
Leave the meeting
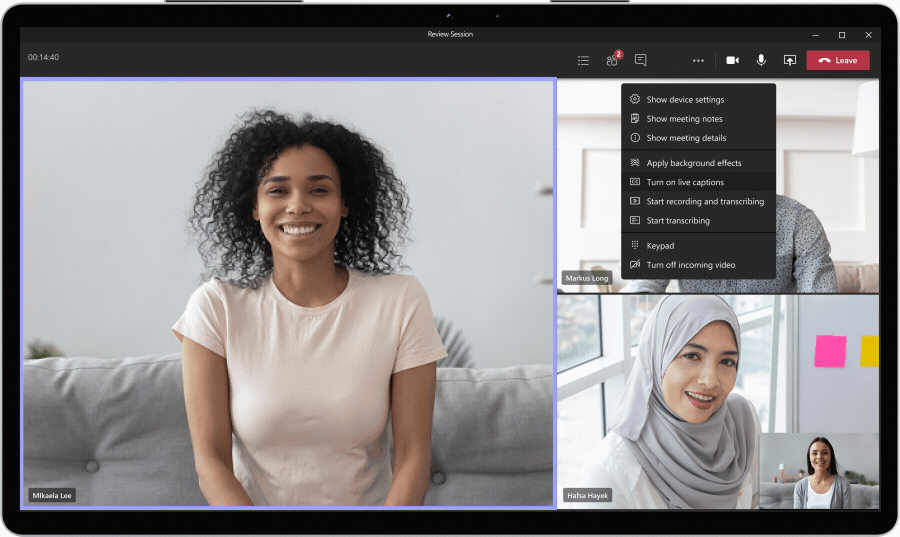(x=838, y=60)
